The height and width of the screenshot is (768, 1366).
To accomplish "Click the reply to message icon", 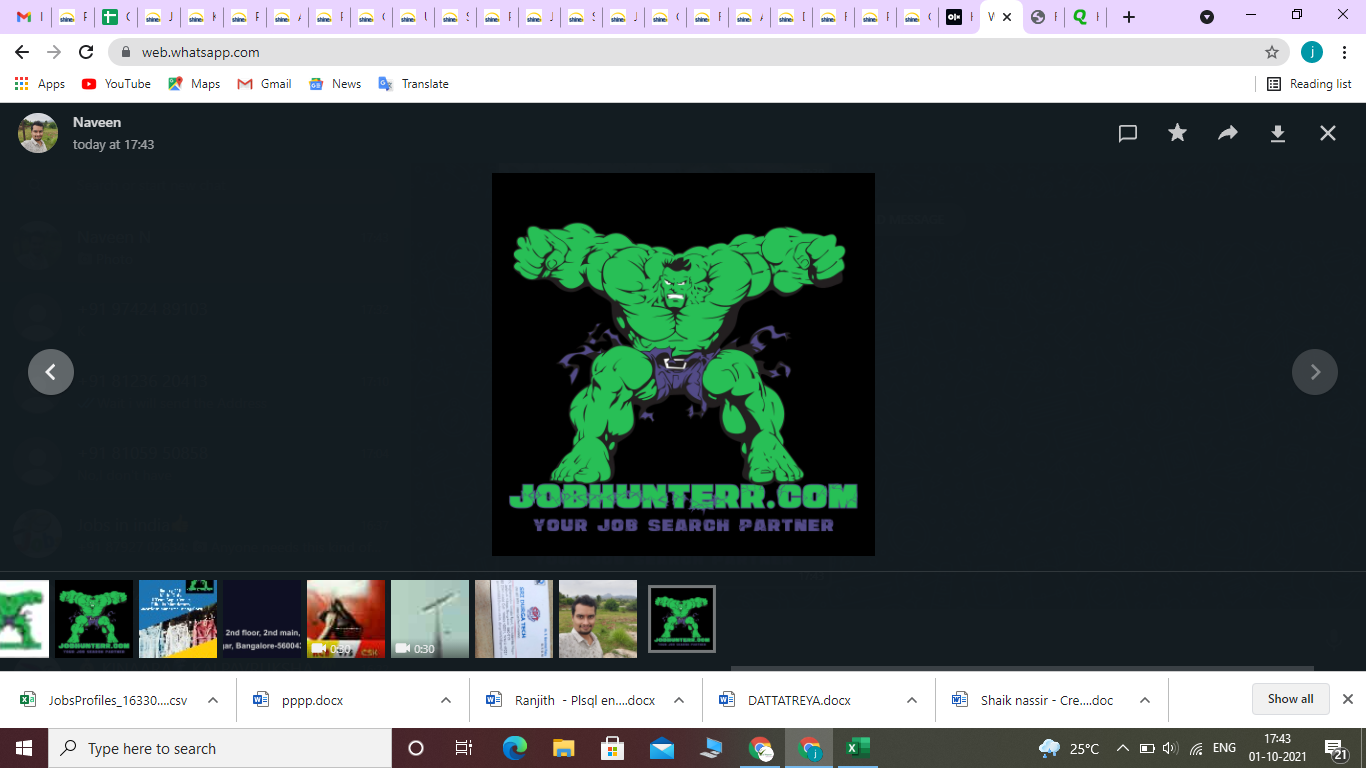I will 1128,133.
